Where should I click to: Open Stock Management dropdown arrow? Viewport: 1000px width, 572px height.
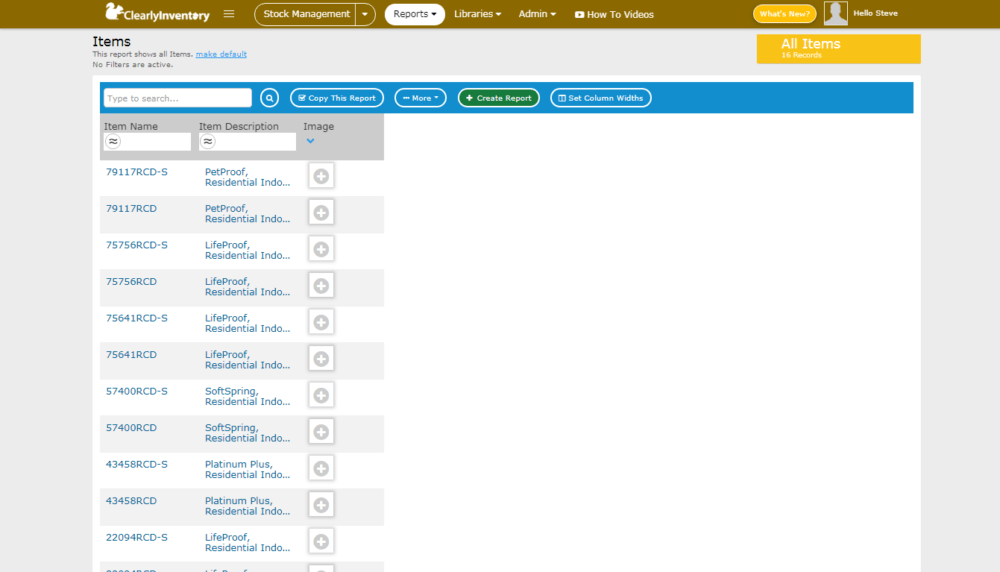click(365, 14)
